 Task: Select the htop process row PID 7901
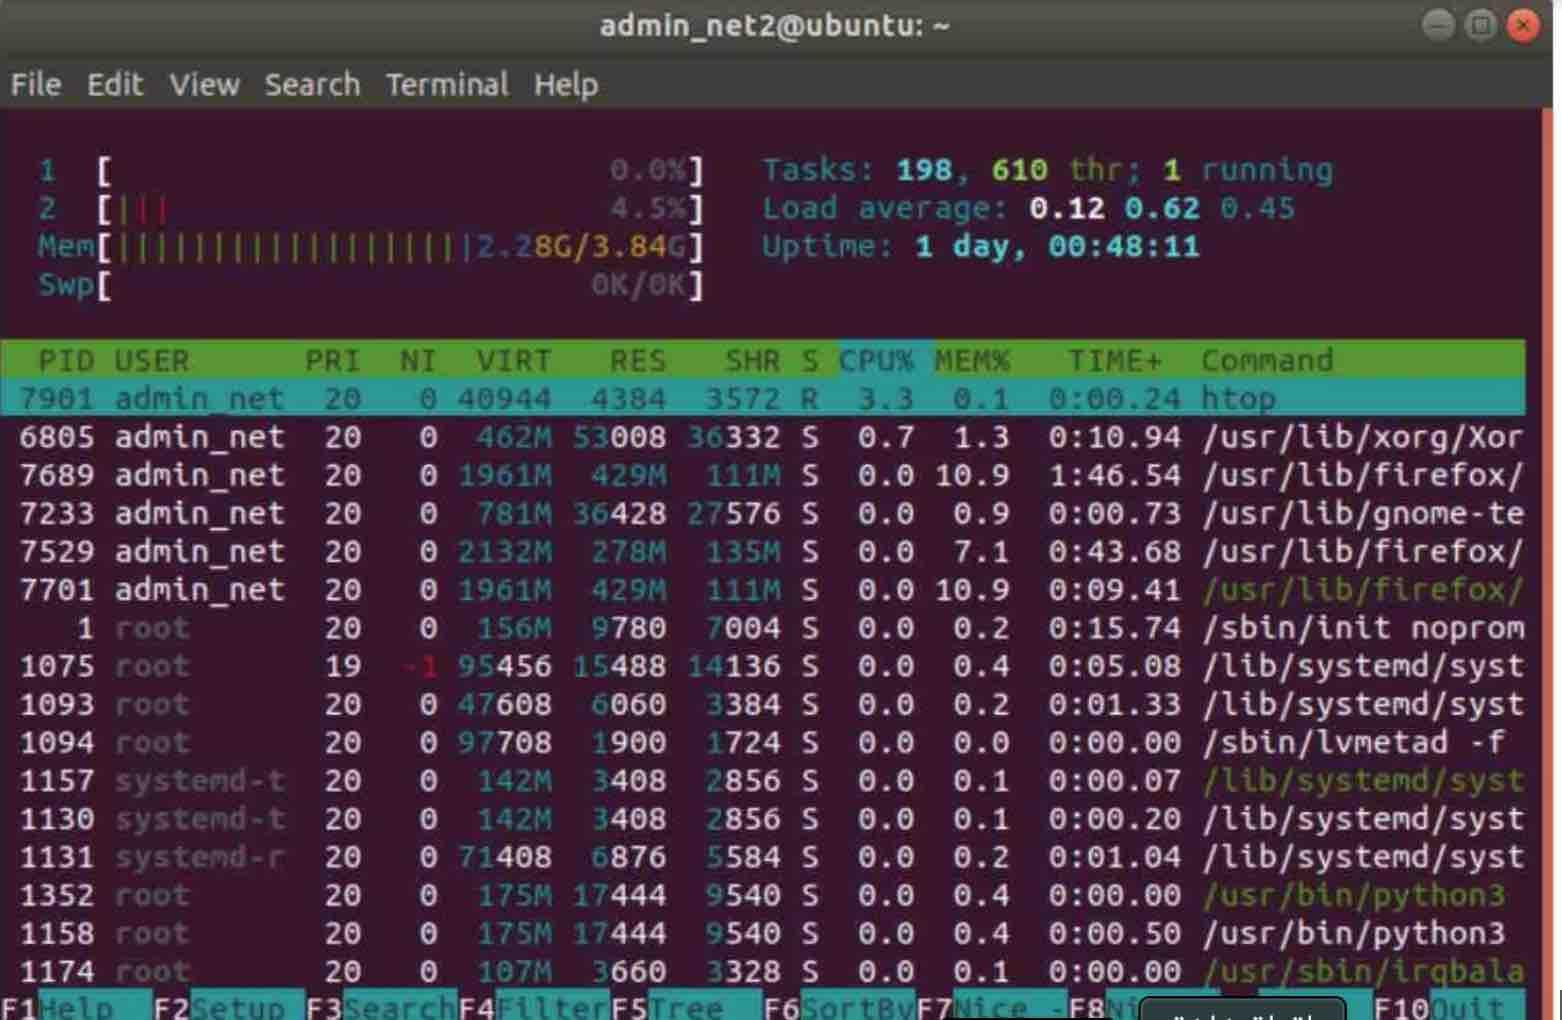pos(763,398)
